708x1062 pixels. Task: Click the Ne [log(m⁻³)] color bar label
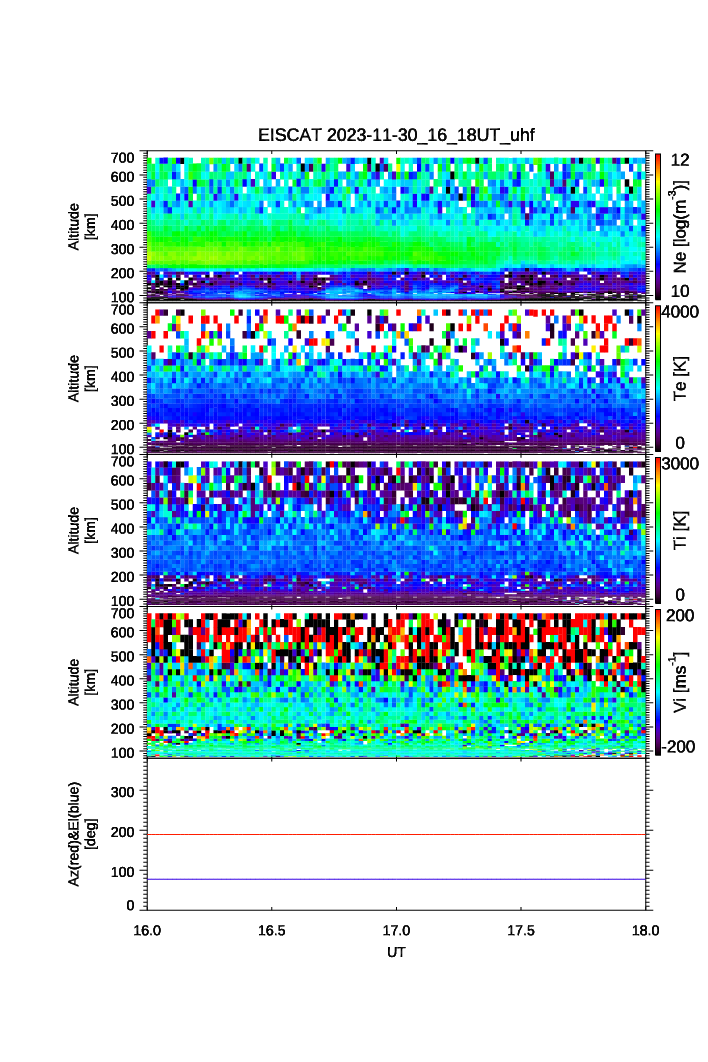pos(682,226)
